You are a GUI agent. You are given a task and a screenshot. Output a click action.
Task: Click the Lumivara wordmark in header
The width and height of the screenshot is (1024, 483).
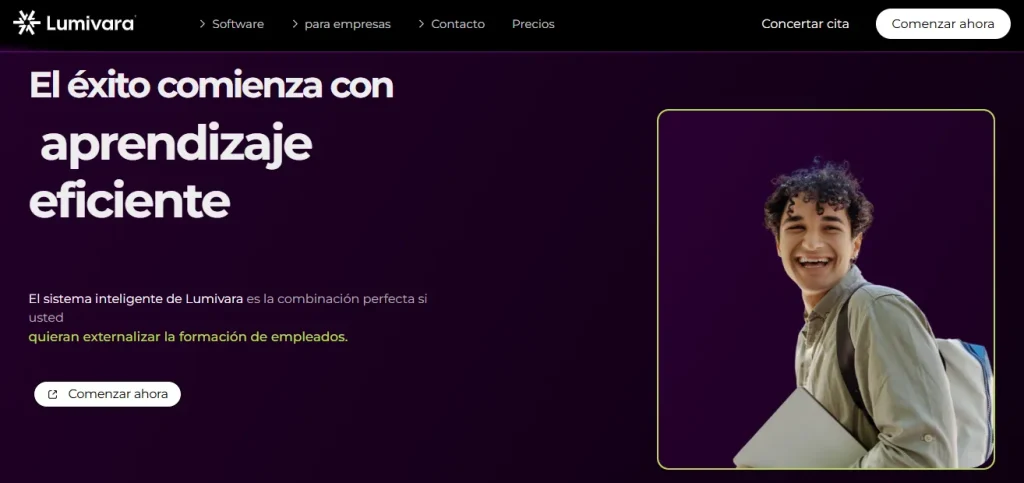tap(91, 24)
